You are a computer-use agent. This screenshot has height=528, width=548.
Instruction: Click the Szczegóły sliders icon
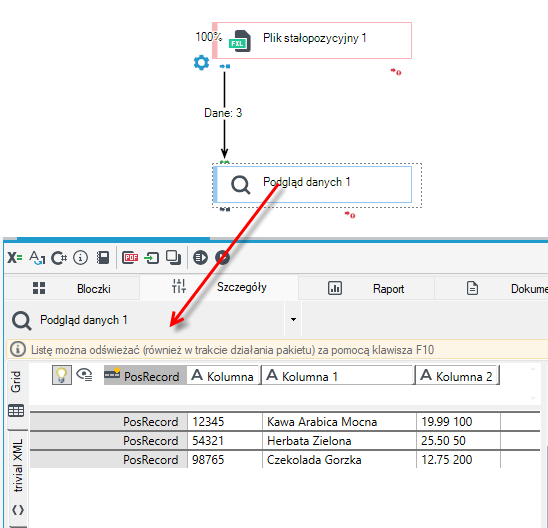click(179, 286)
